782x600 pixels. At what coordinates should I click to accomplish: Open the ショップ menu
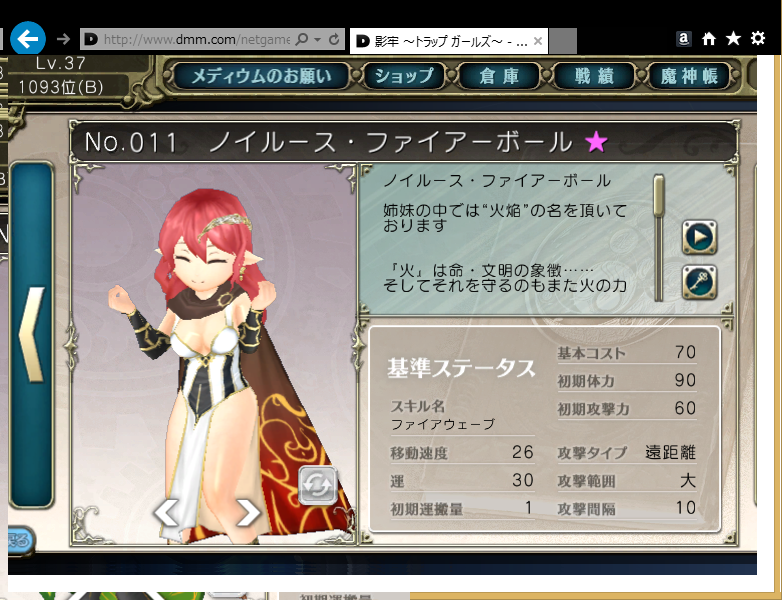click(x=403, y=76)
